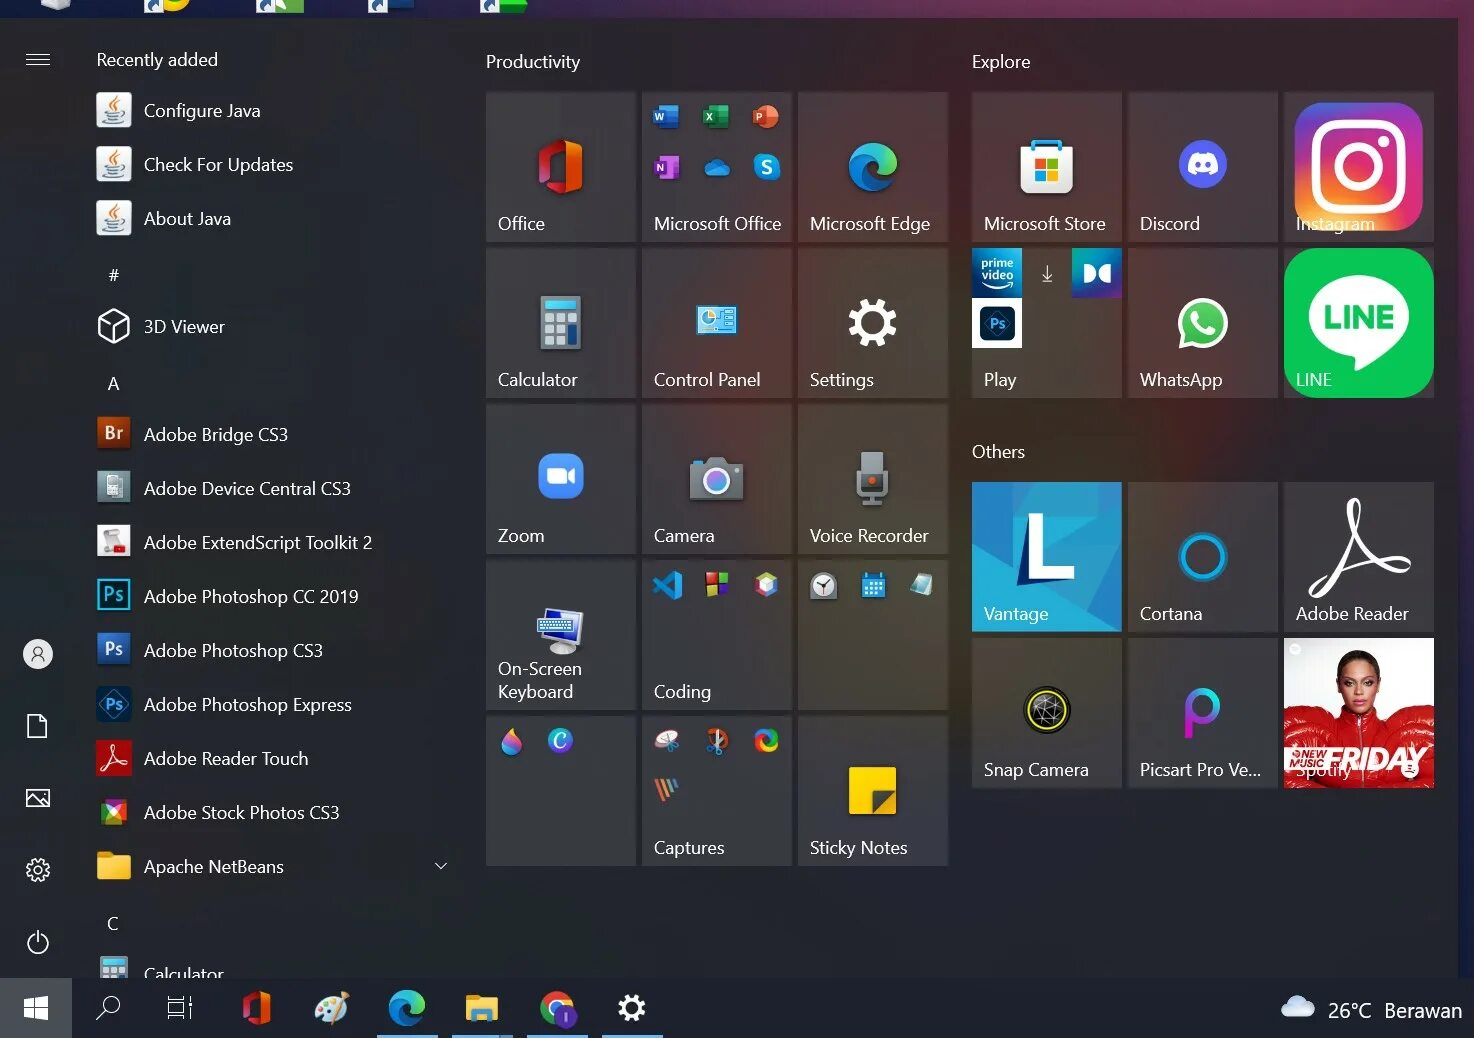1474x1038 pixels.
Task: Open taskbar Search
Action: [x=108, y=1008]
